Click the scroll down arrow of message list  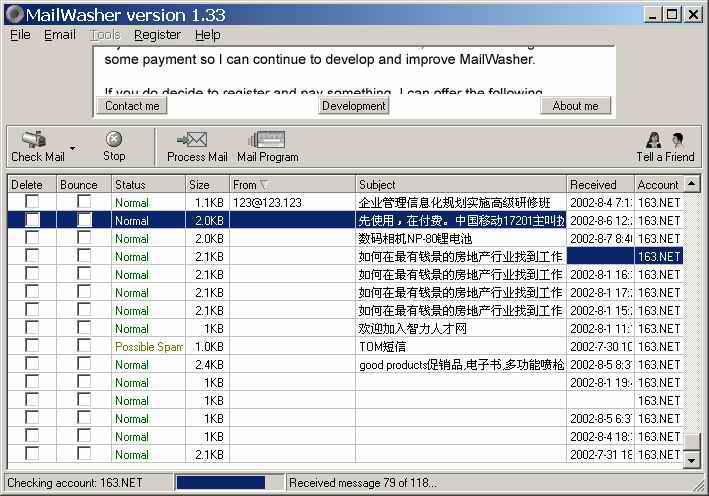pyautogui.click(x=692, y=460)
